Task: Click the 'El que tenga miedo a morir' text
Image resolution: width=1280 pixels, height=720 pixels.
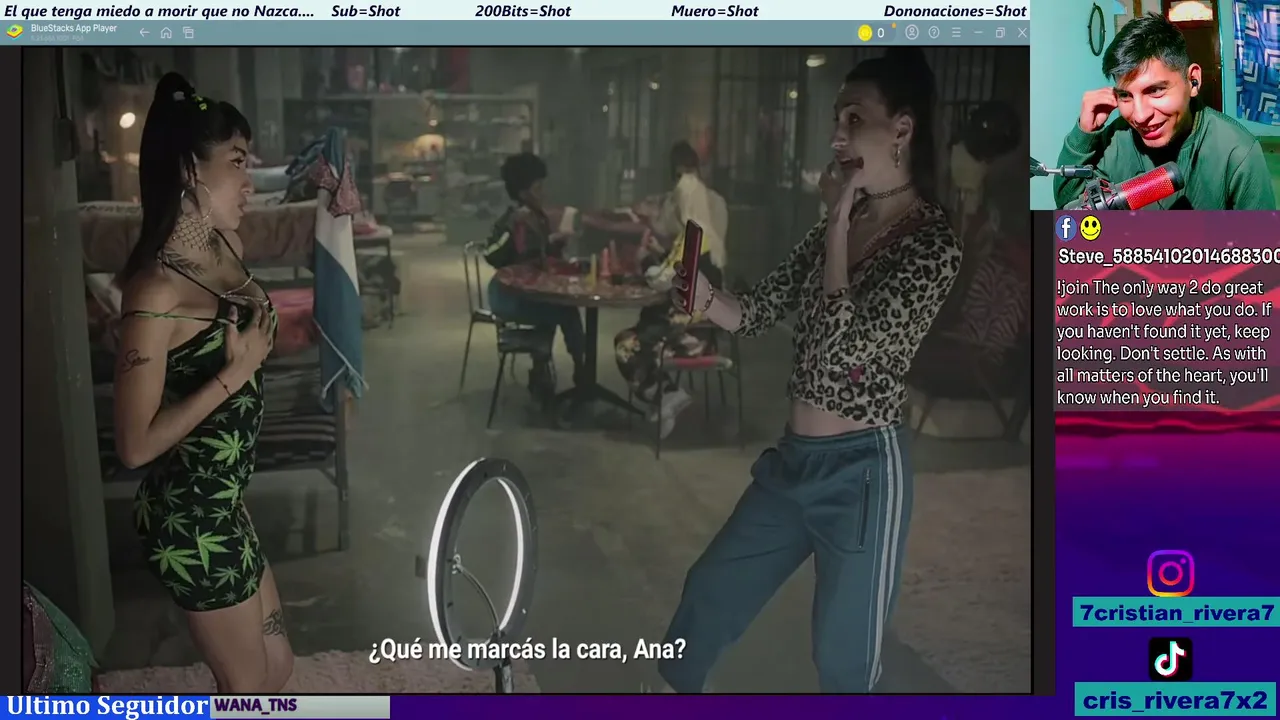Action: (x=160, y=11)
